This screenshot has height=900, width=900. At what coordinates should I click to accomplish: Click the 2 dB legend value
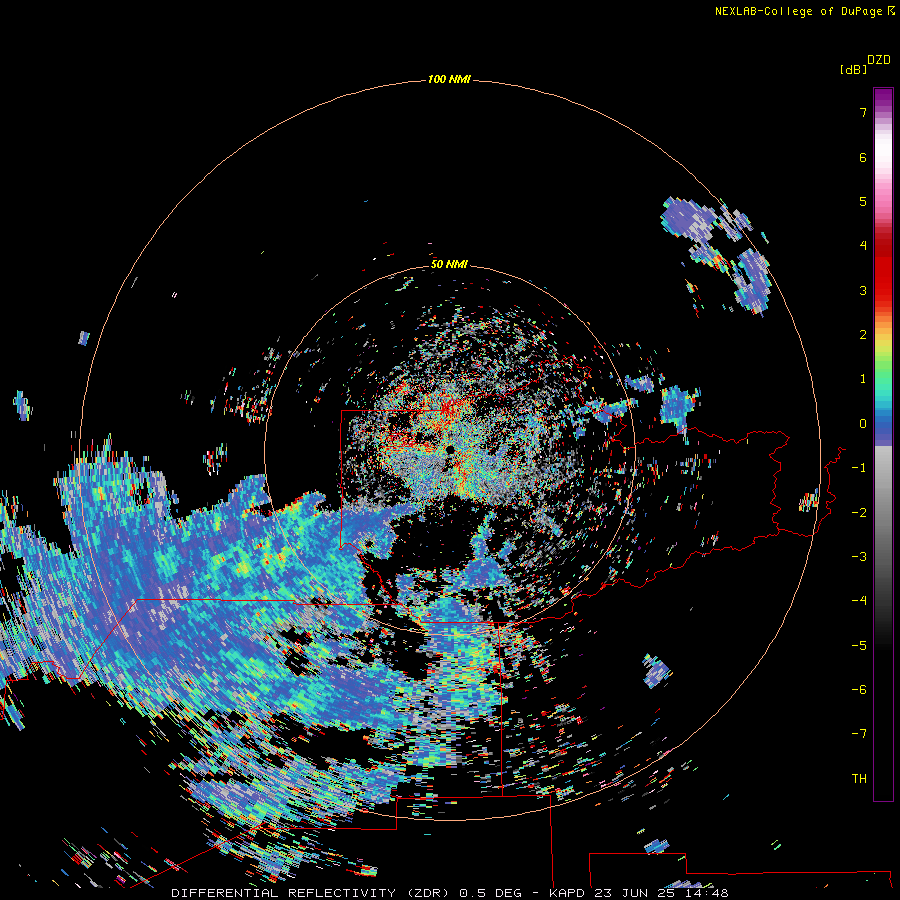click(x=863, y=335)
